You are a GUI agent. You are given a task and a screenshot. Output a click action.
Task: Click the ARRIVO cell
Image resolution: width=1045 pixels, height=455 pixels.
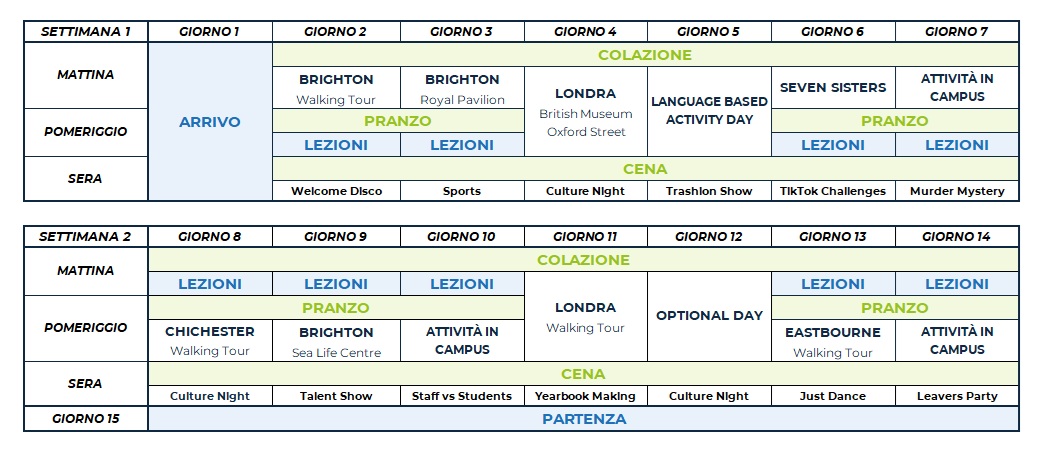pyautogui.click(x=210, y=122)
